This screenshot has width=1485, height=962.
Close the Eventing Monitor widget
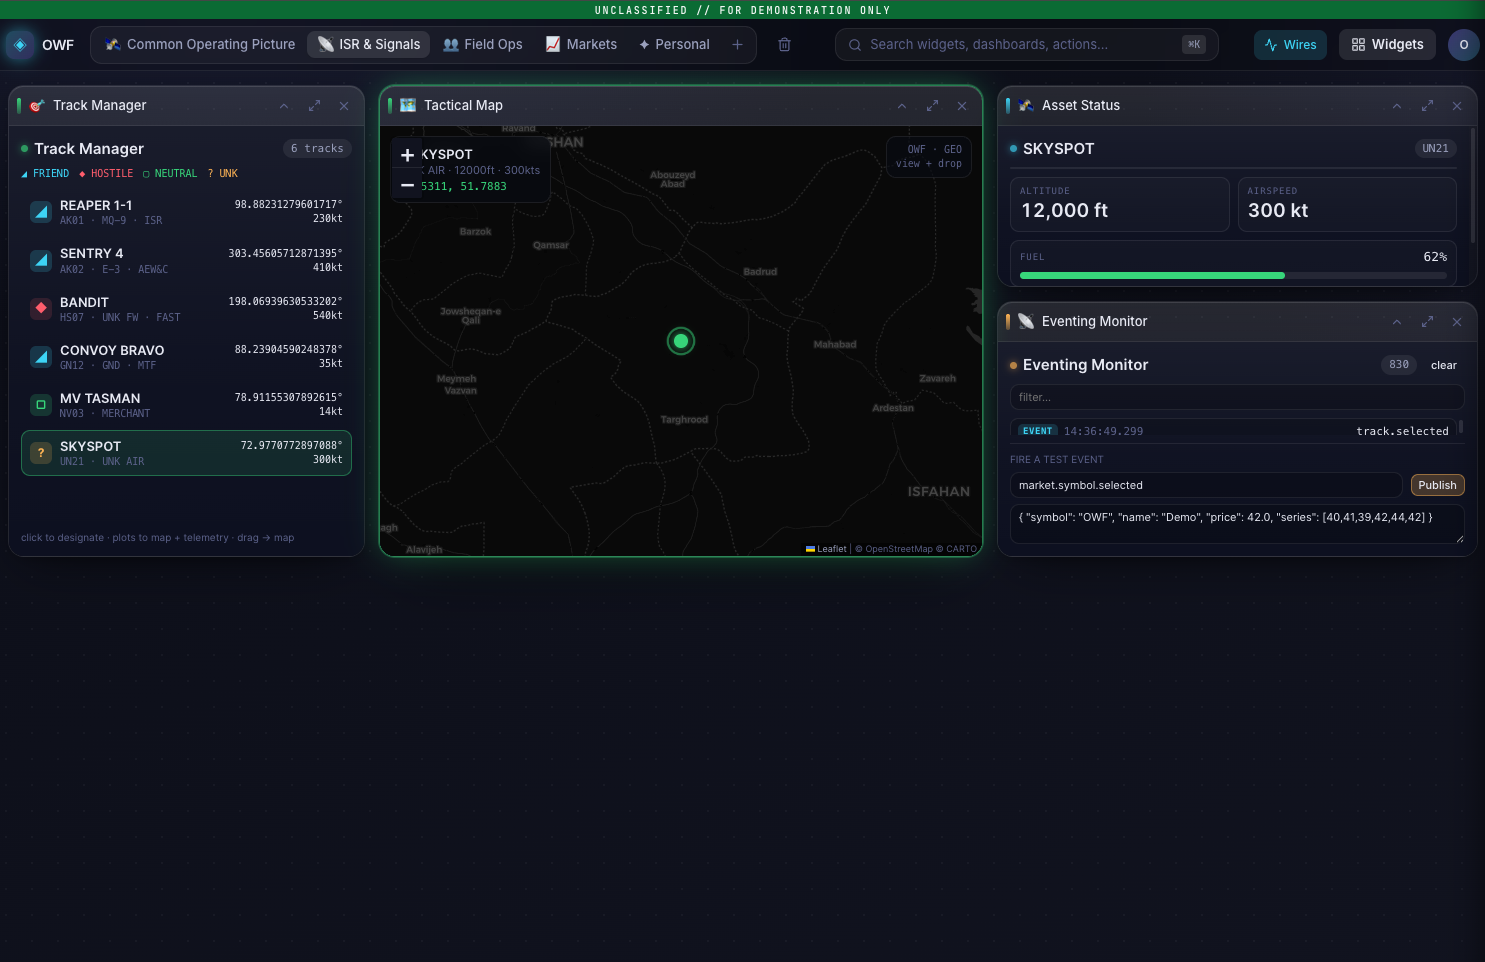point(1457,322)
